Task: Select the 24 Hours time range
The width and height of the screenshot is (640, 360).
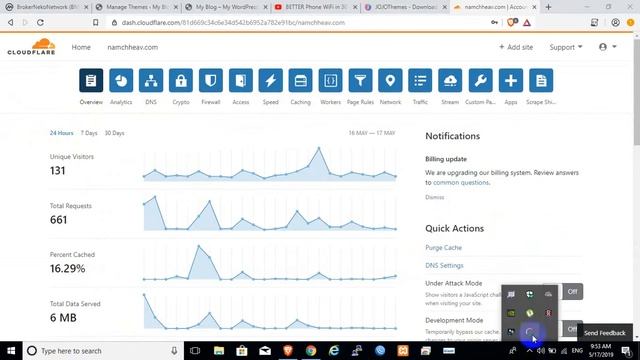Action: click(x=62, y=133)
